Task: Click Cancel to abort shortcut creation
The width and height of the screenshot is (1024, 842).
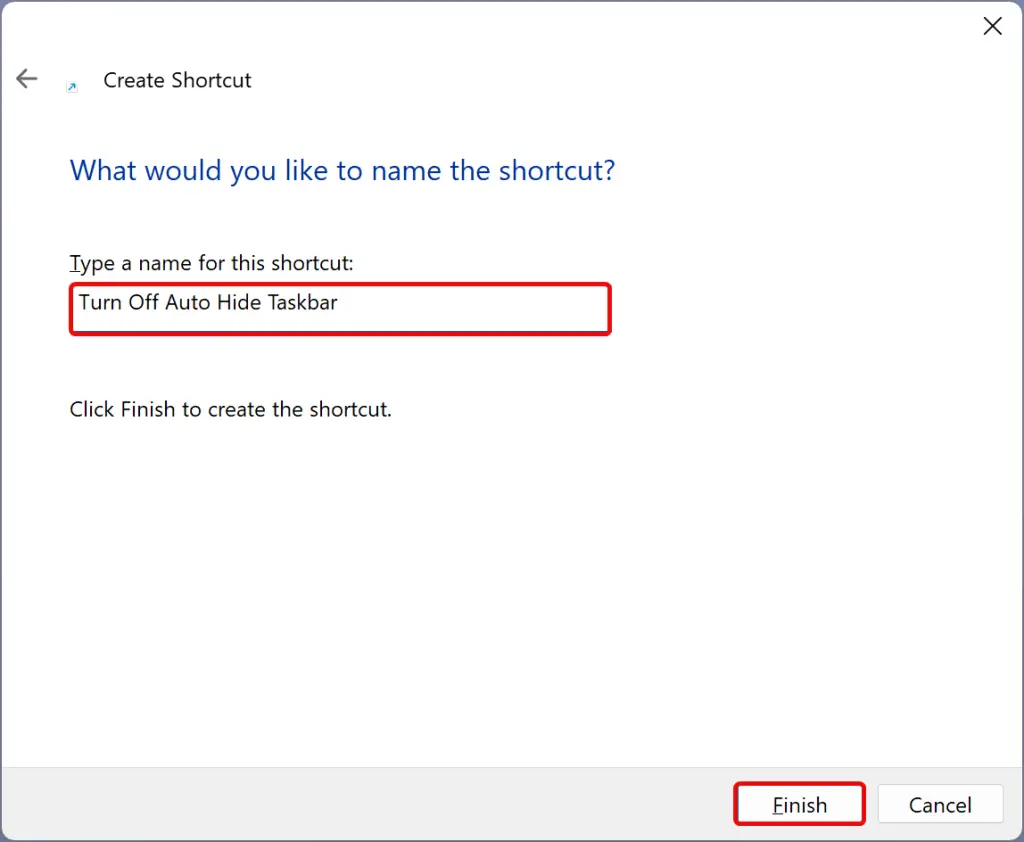Action: (x=939, y=804)
